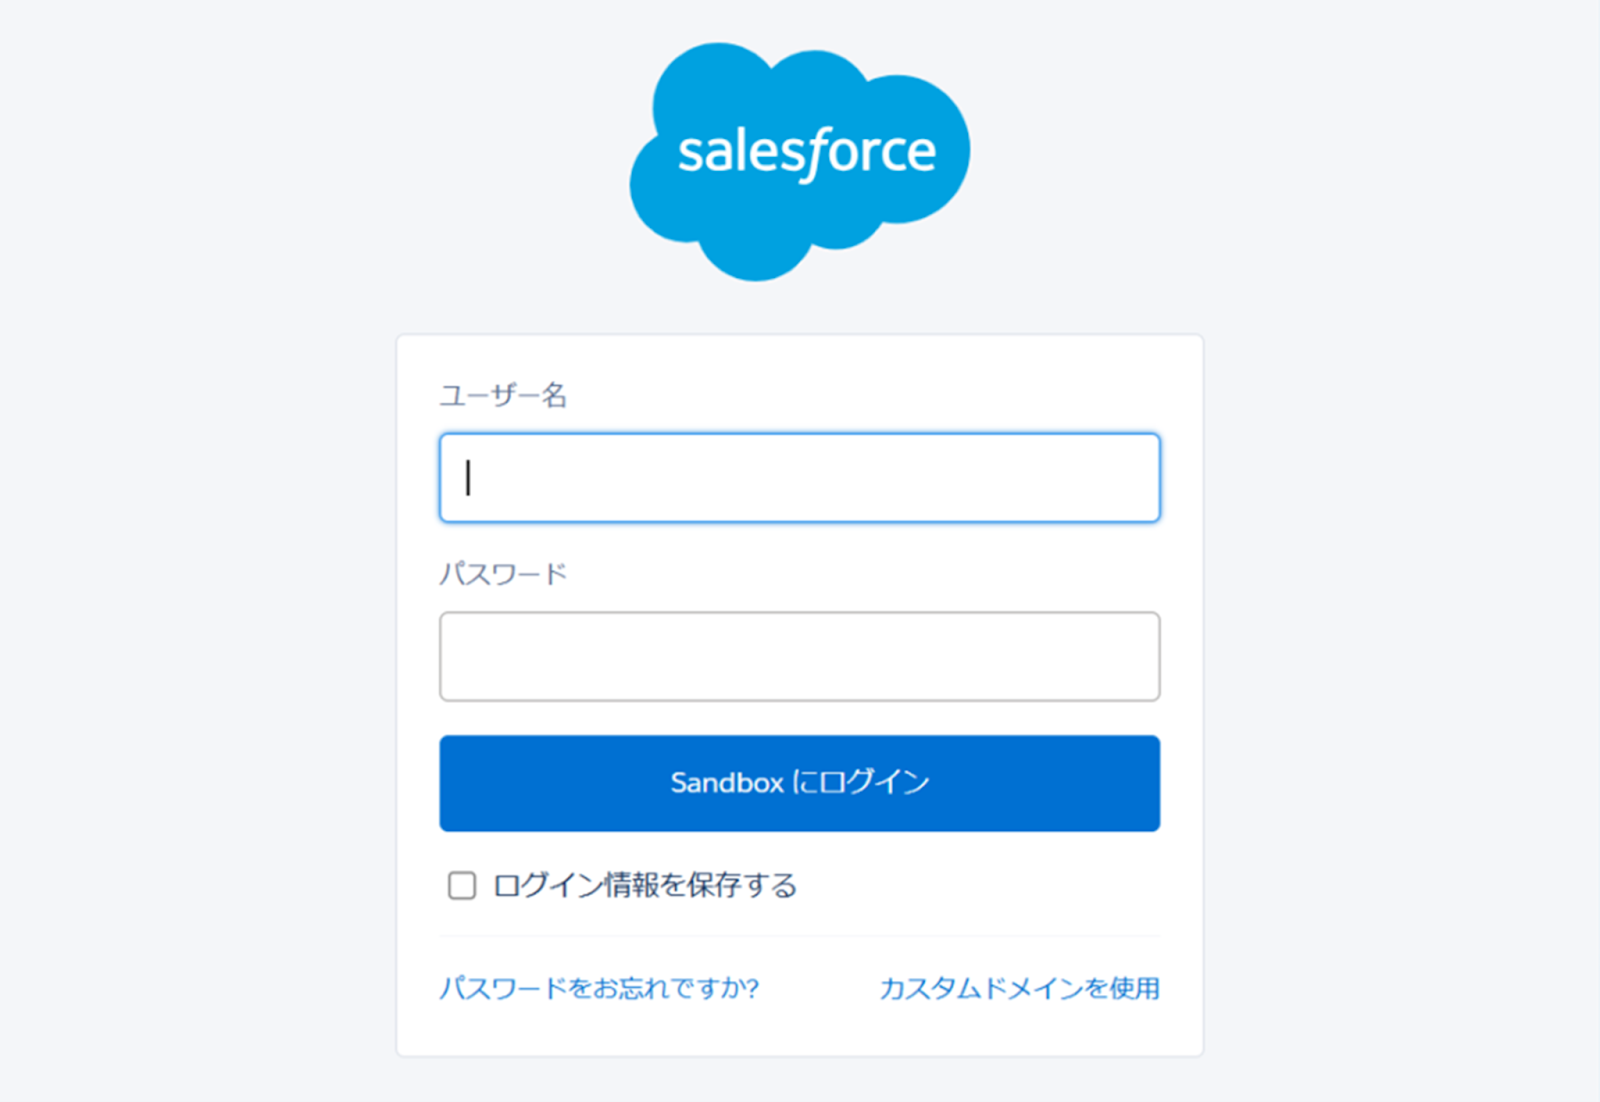
Task: Click the ログイン情報を保存する label text
Action: point(645,885)
